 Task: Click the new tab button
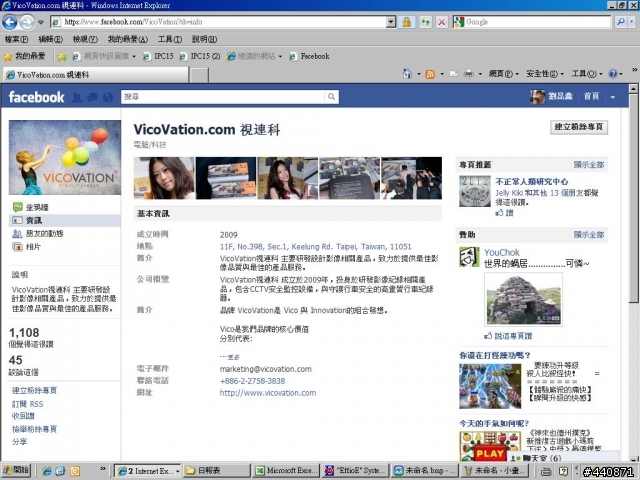[199, 75]
